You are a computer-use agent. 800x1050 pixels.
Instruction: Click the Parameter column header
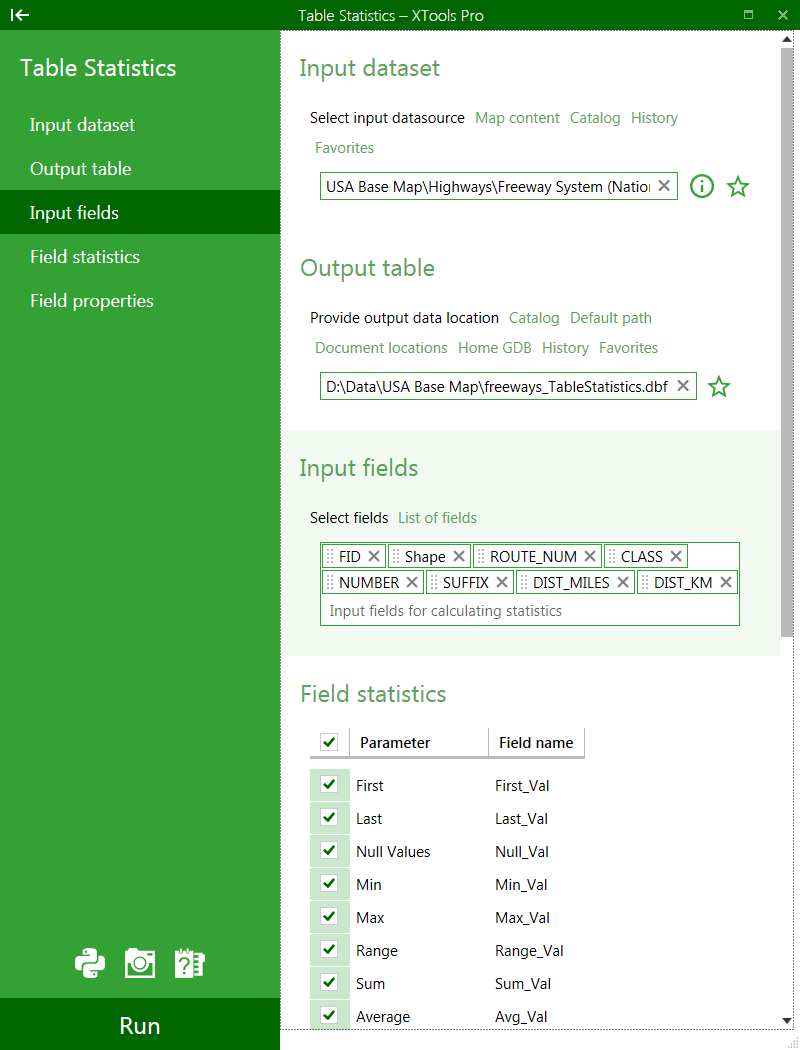[x=419, y=743]
